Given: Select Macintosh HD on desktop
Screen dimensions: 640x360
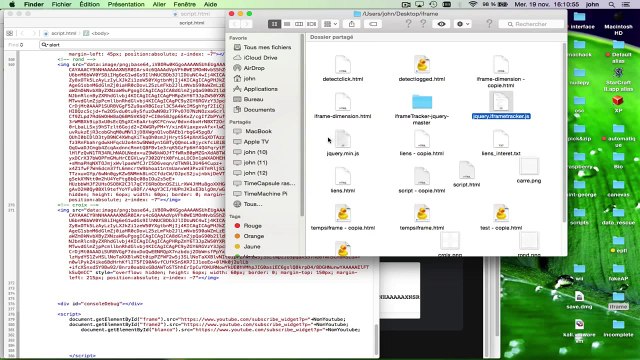Looking at the screenshot, I should pos(618,23).
